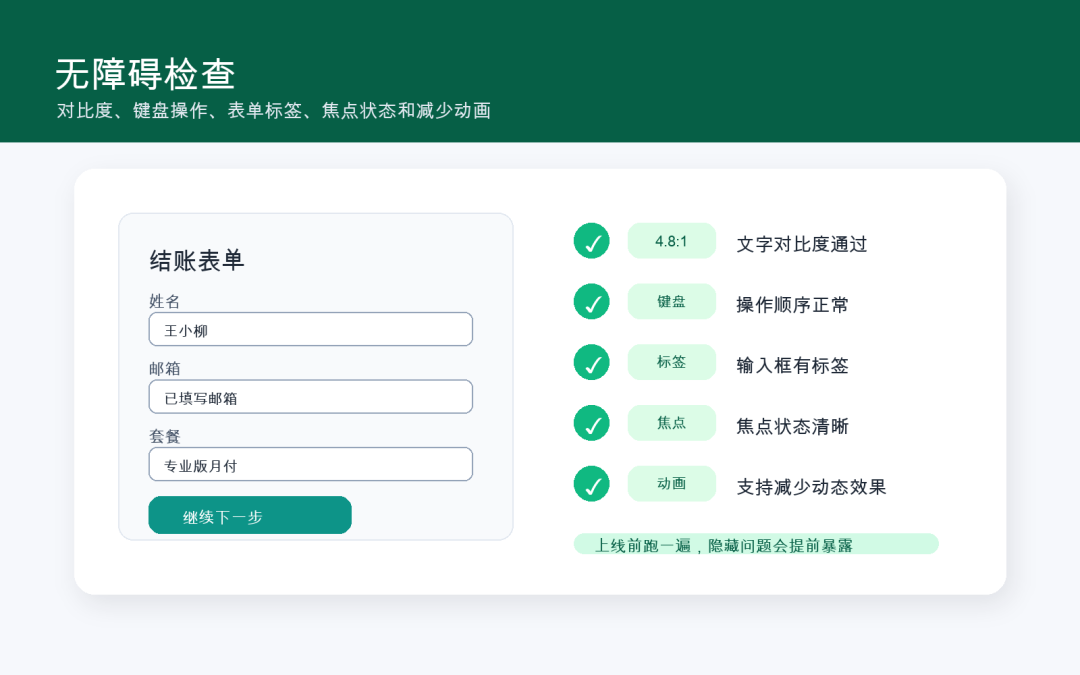
Task: Click the 上线前跑一遍 tip banner
Action: (756, 544)
